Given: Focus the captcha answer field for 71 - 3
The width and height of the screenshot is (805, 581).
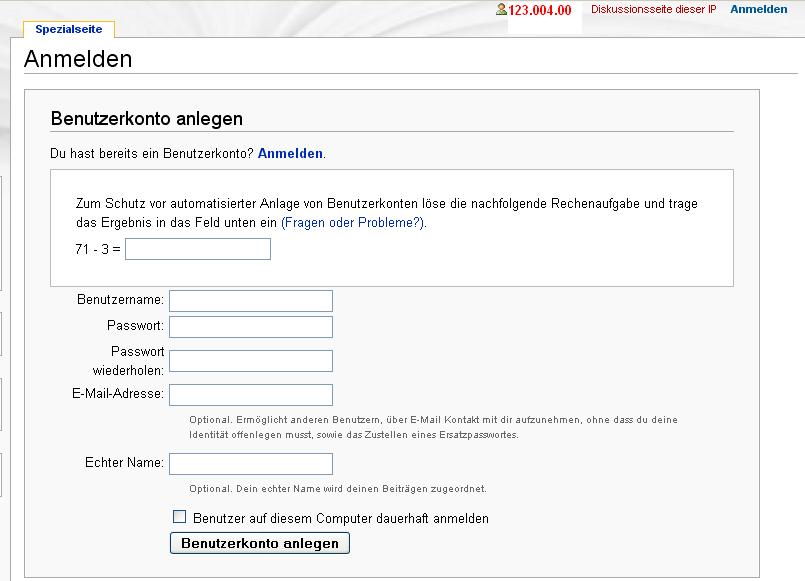Looking at the screenshot, I should click(x=198, y=249).
